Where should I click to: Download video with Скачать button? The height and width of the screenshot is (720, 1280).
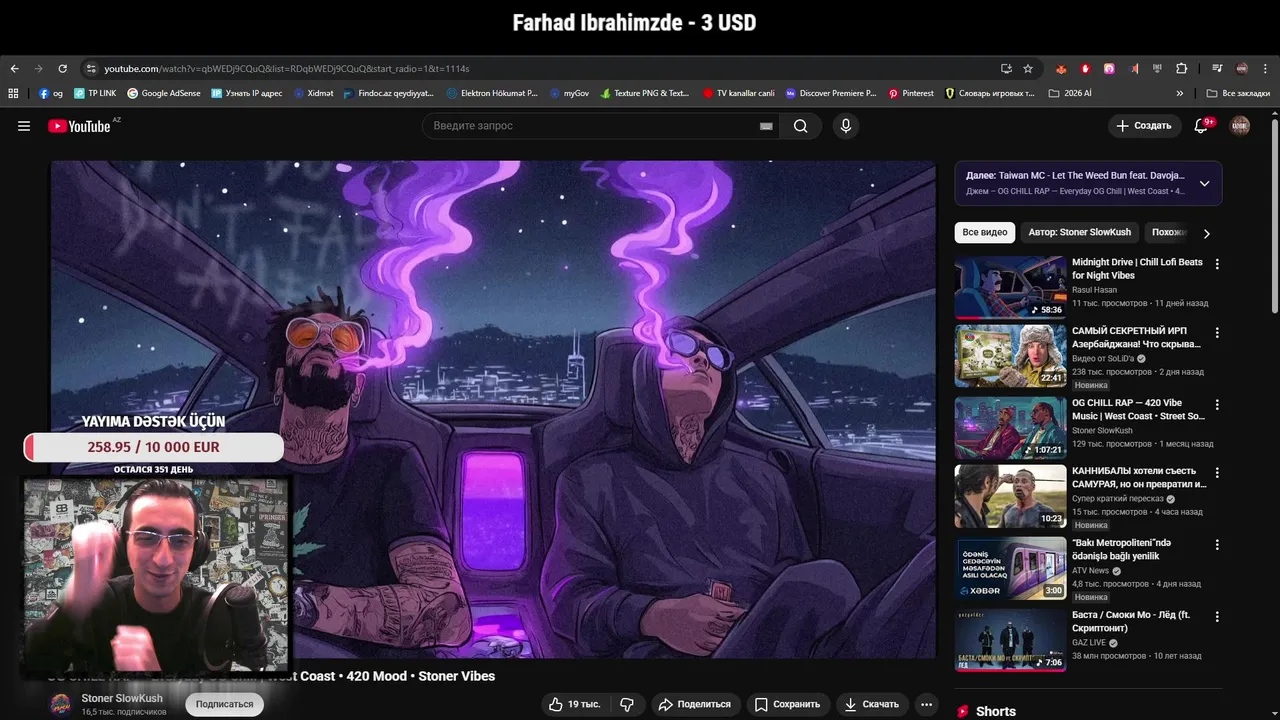tap(871, 704)
